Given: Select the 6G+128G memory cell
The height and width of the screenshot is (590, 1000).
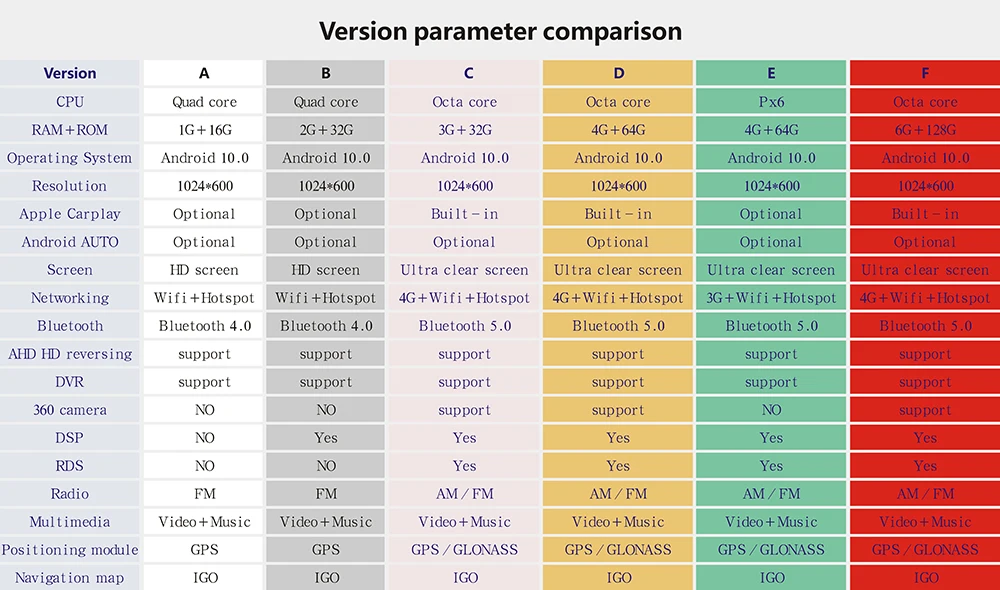Looking at the screenshot, I should click(x=925, y=130).
